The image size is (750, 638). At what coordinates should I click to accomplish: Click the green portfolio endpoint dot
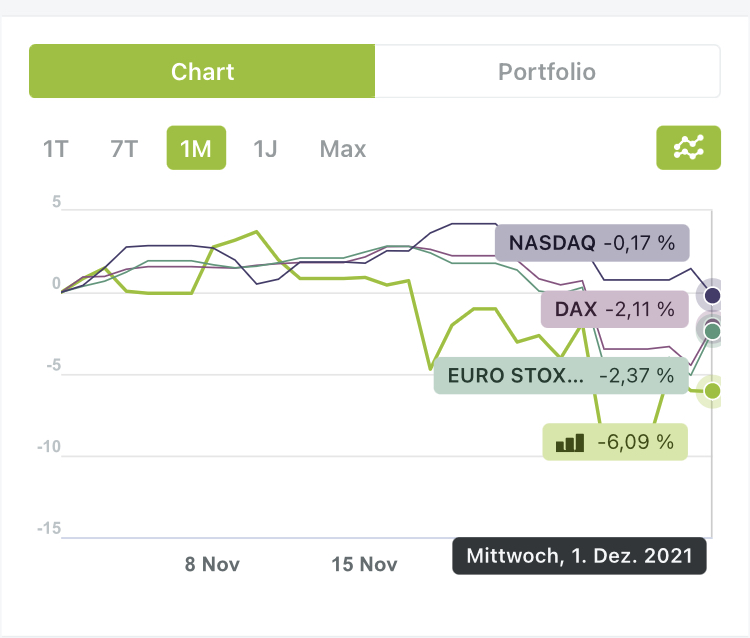coord(712,391)
